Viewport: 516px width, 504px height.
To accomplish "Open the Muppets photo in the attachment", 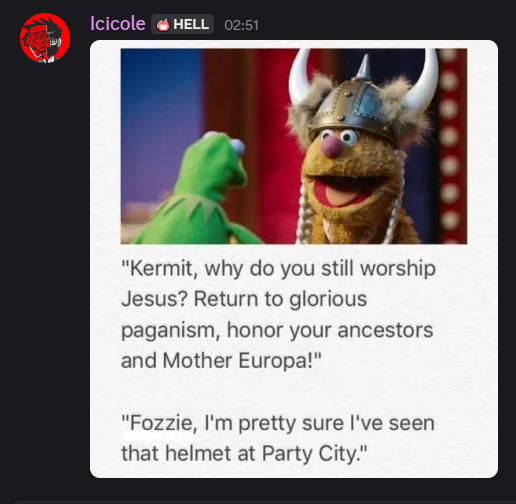I will click(294, 146).
